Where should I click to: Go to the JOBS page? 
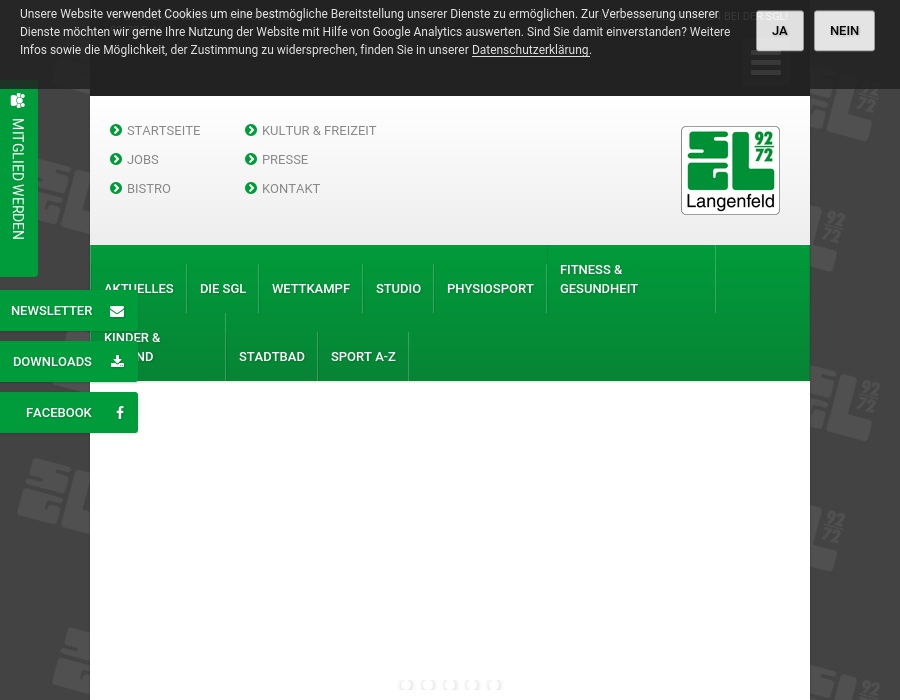143,159
